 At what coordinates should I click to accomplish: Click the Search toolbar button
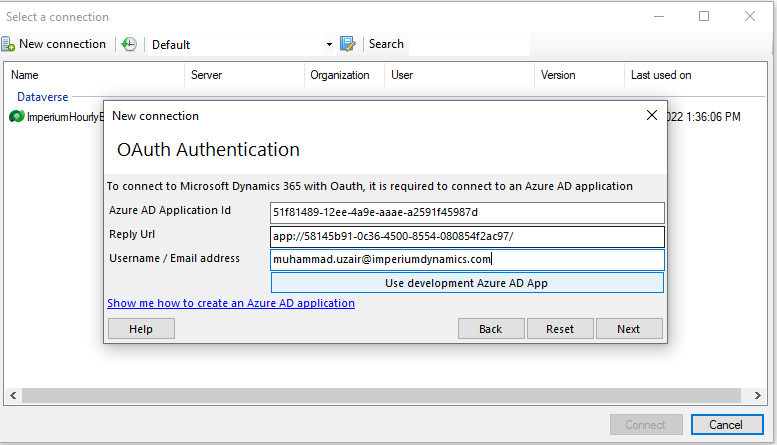386,44
